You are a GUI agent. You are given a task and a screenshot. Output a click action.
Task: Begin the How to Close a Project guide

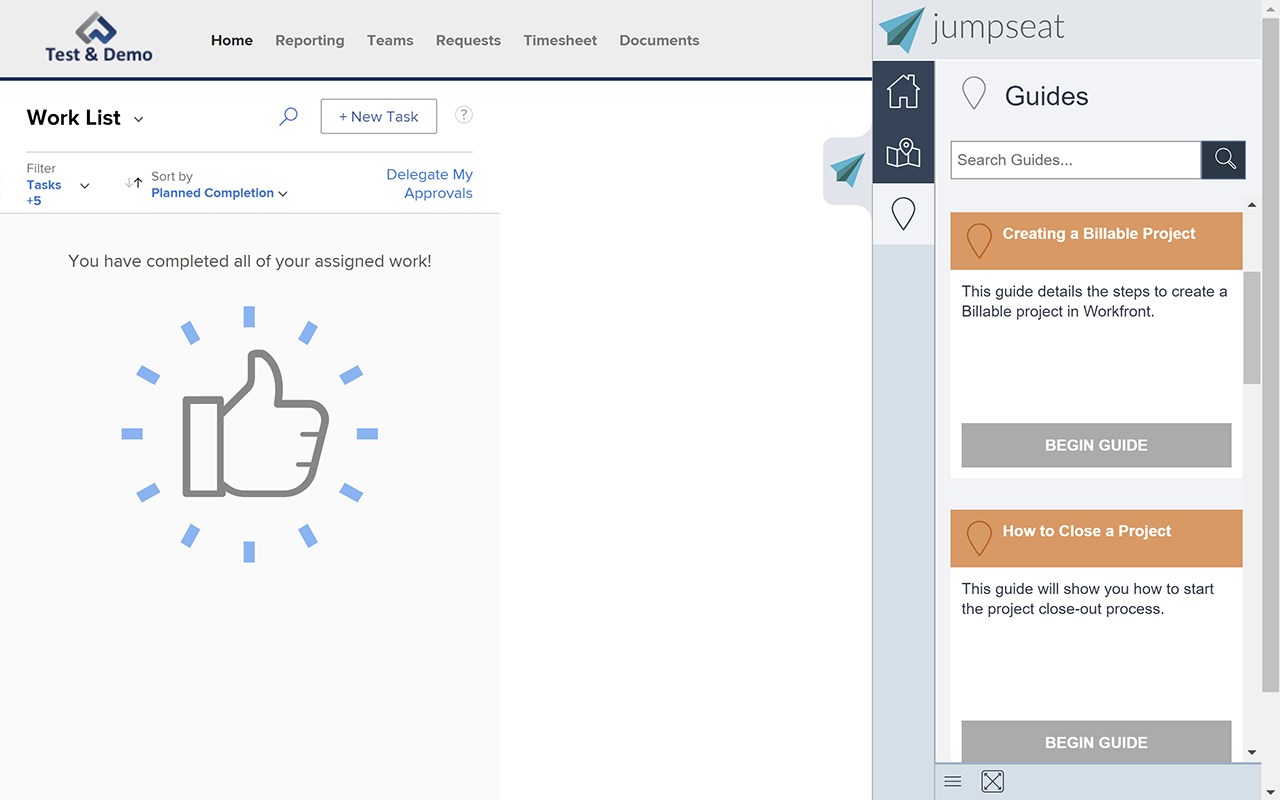click(x=1096, y=742)
